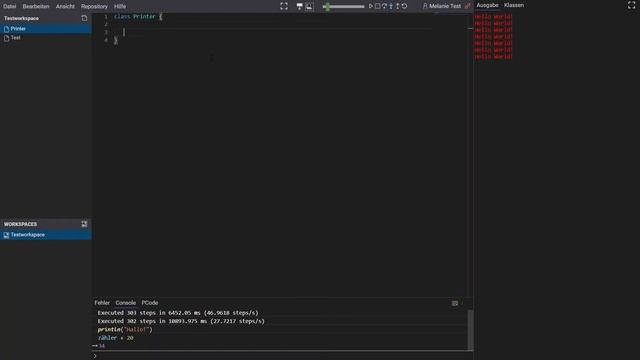The image size is (640, 360).
Task: Switch to the Fehler tab
Action: pyautogui.click(x=102, y=303)
